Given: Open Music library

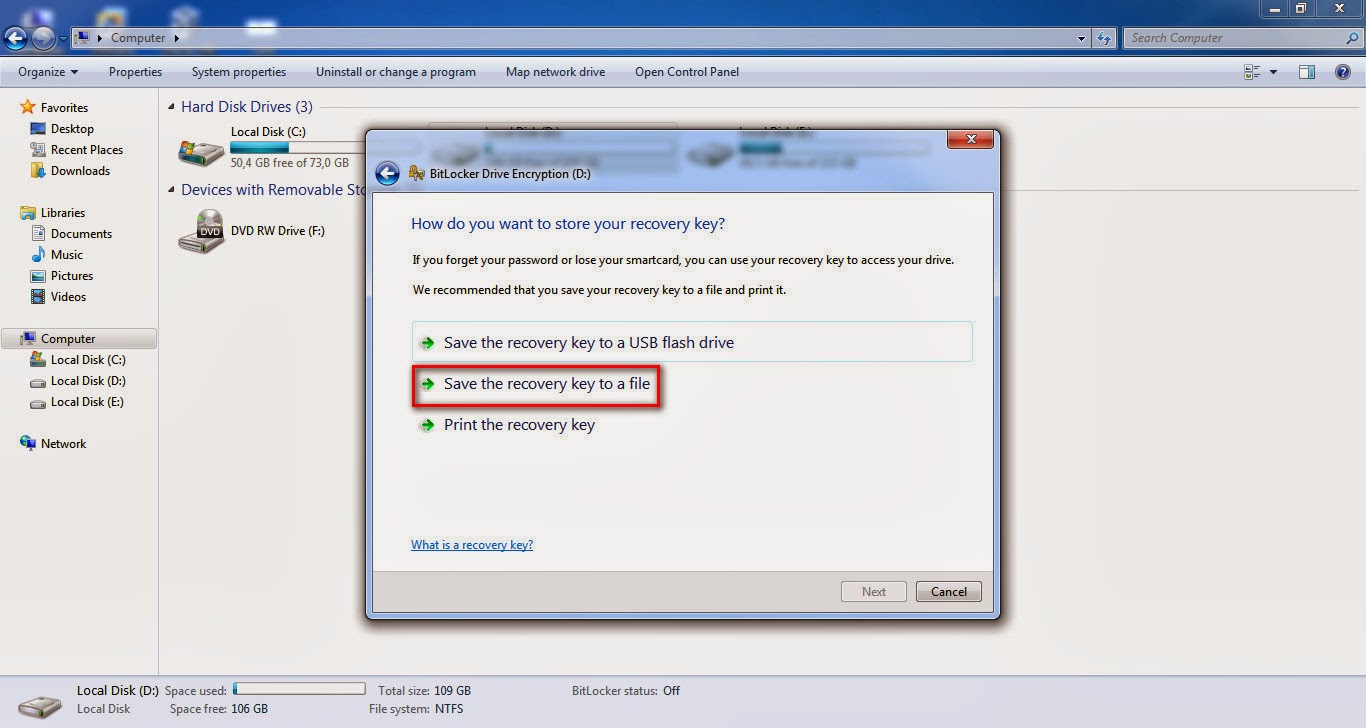Looking at the screenshot, I should coord(67,255).
